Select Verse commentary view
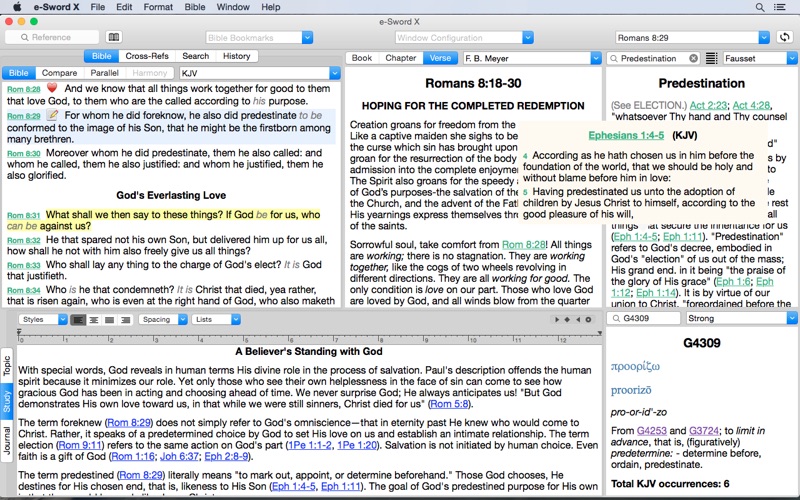The height and width of the screenshot is (500, 800). coord(440,58)
